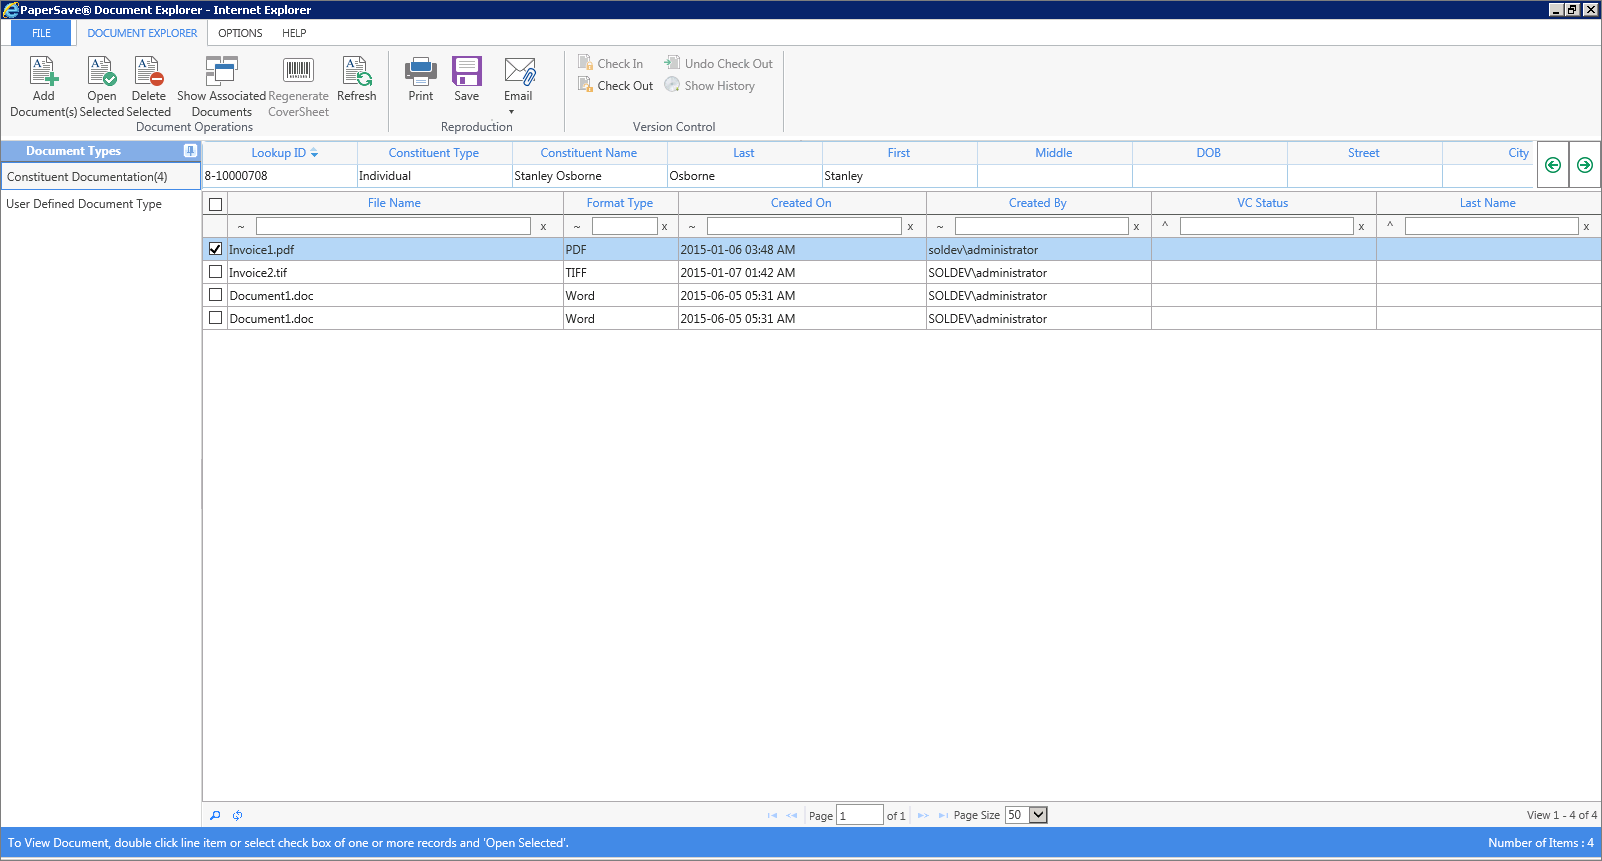
Task: Clear the File Name filter with x
Action: click(x=543, y=227)
